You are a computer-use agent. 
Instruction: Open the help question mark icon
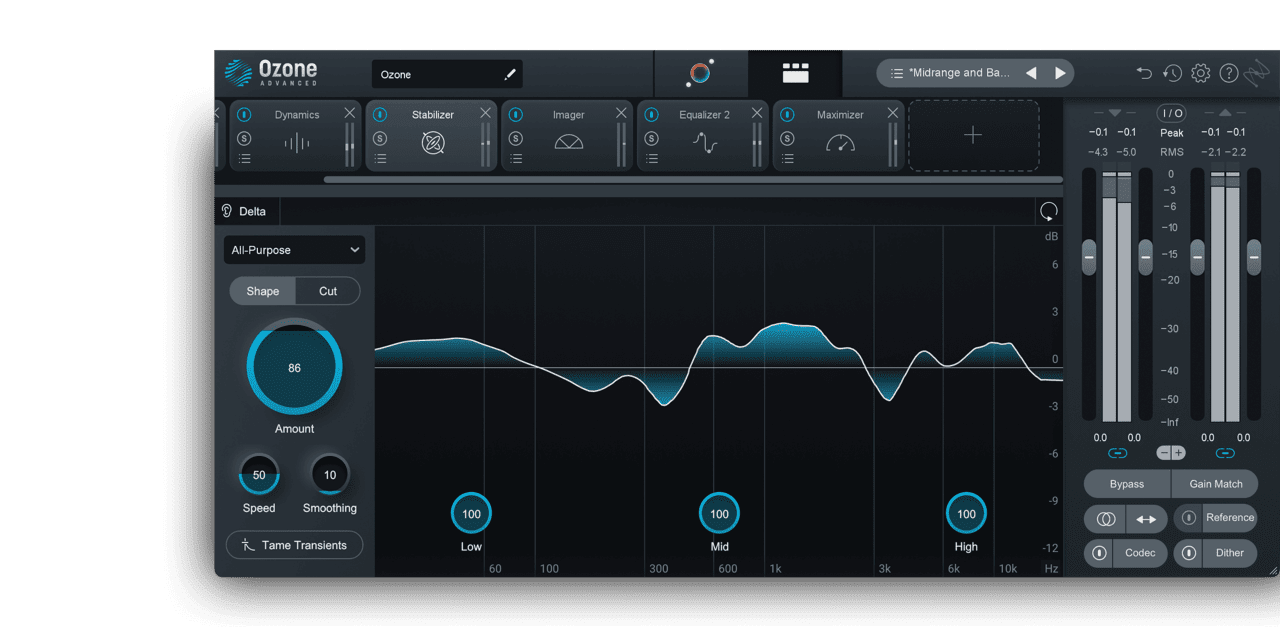1229,73
